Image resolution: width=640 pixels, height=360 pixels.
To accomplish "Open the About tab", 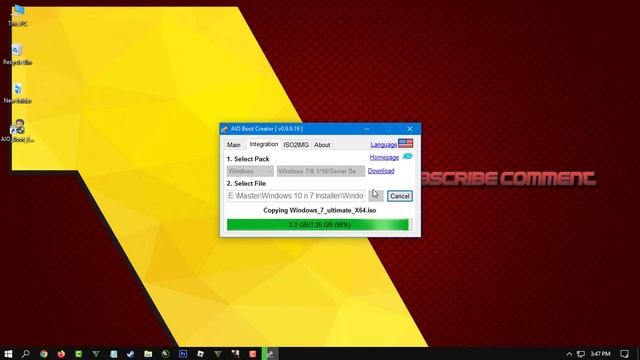I will (x=322, y=145).
